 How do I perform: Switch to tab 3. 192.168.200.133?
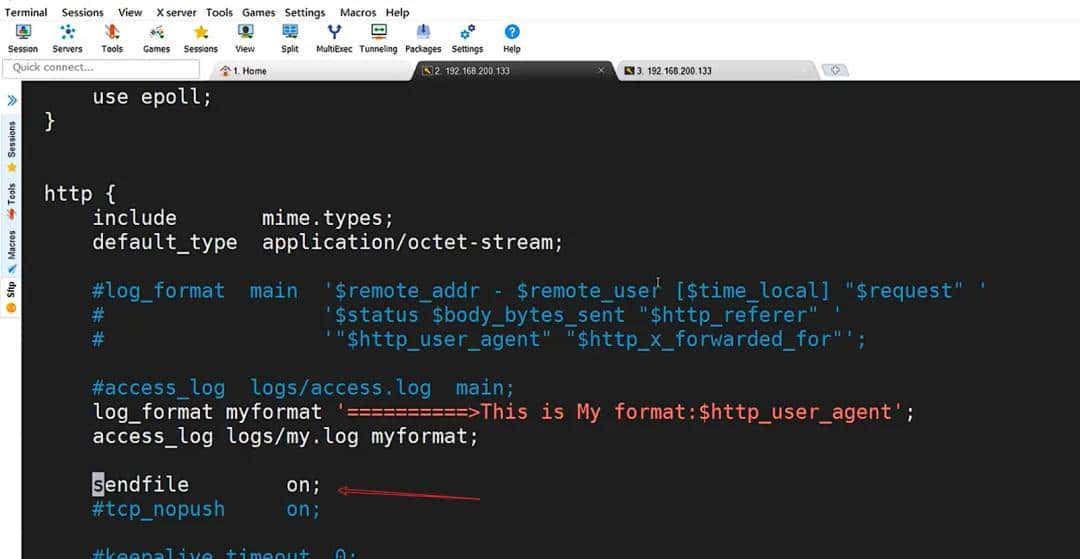(716, 71)
